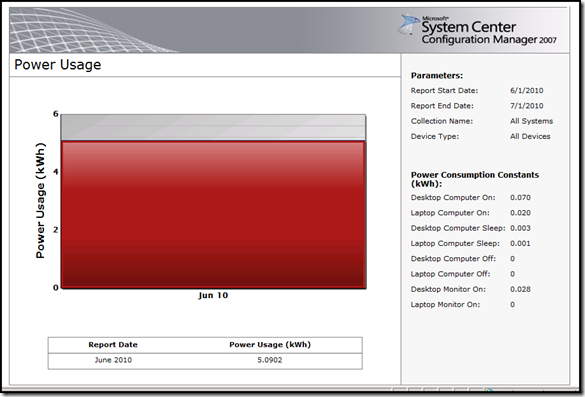Select the 0.003 Desktop Computer Sleep value
The height and width of the screenshot is (397, 585).
[x=520, y=228]
